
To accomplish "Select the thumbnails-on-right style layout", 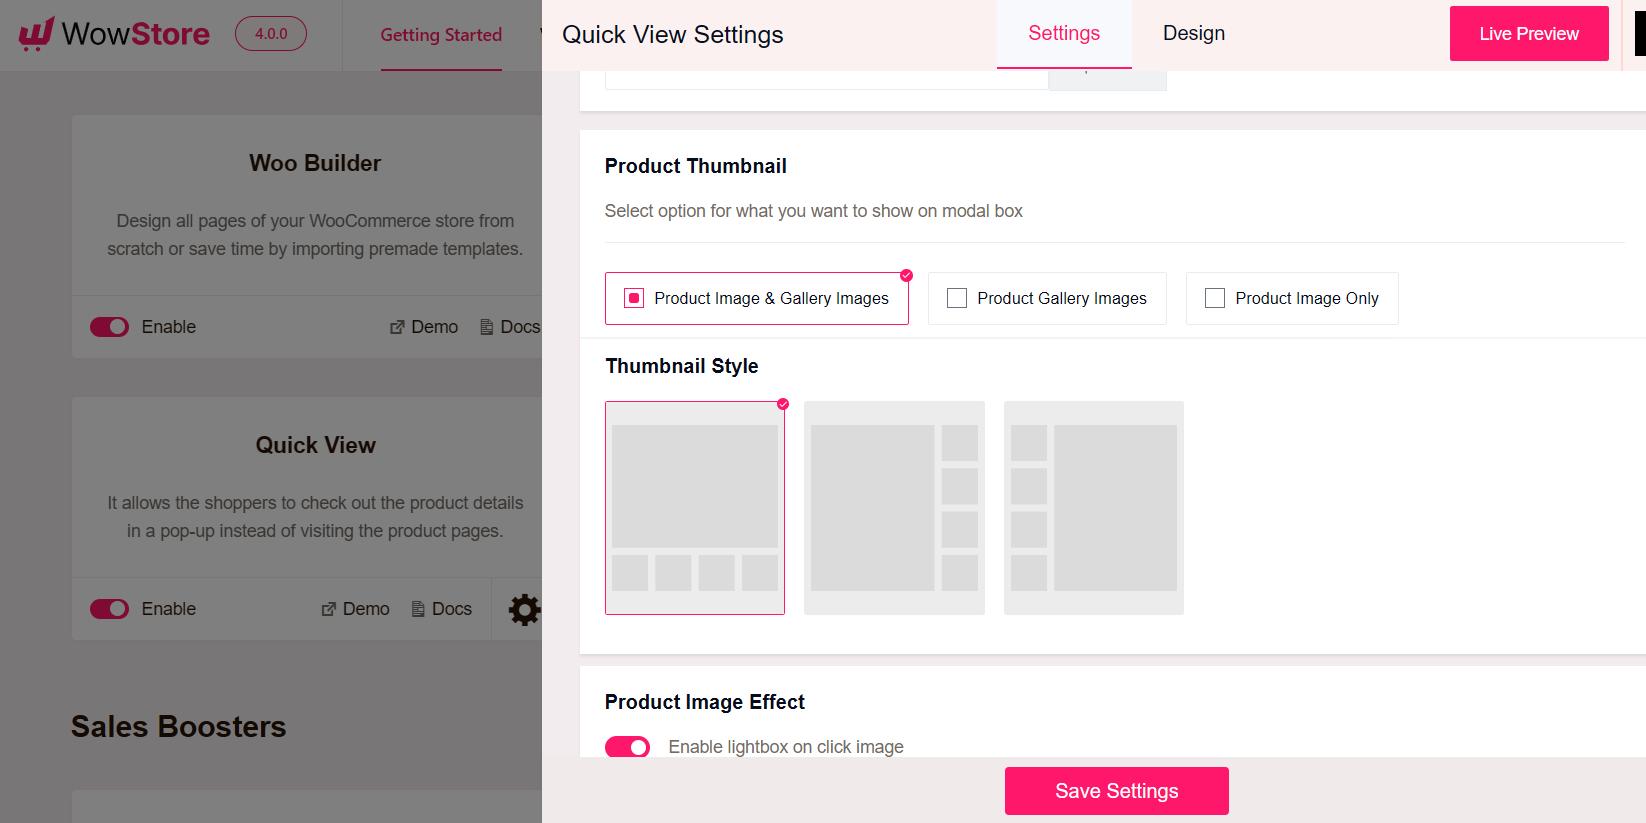I will (893, 508).
